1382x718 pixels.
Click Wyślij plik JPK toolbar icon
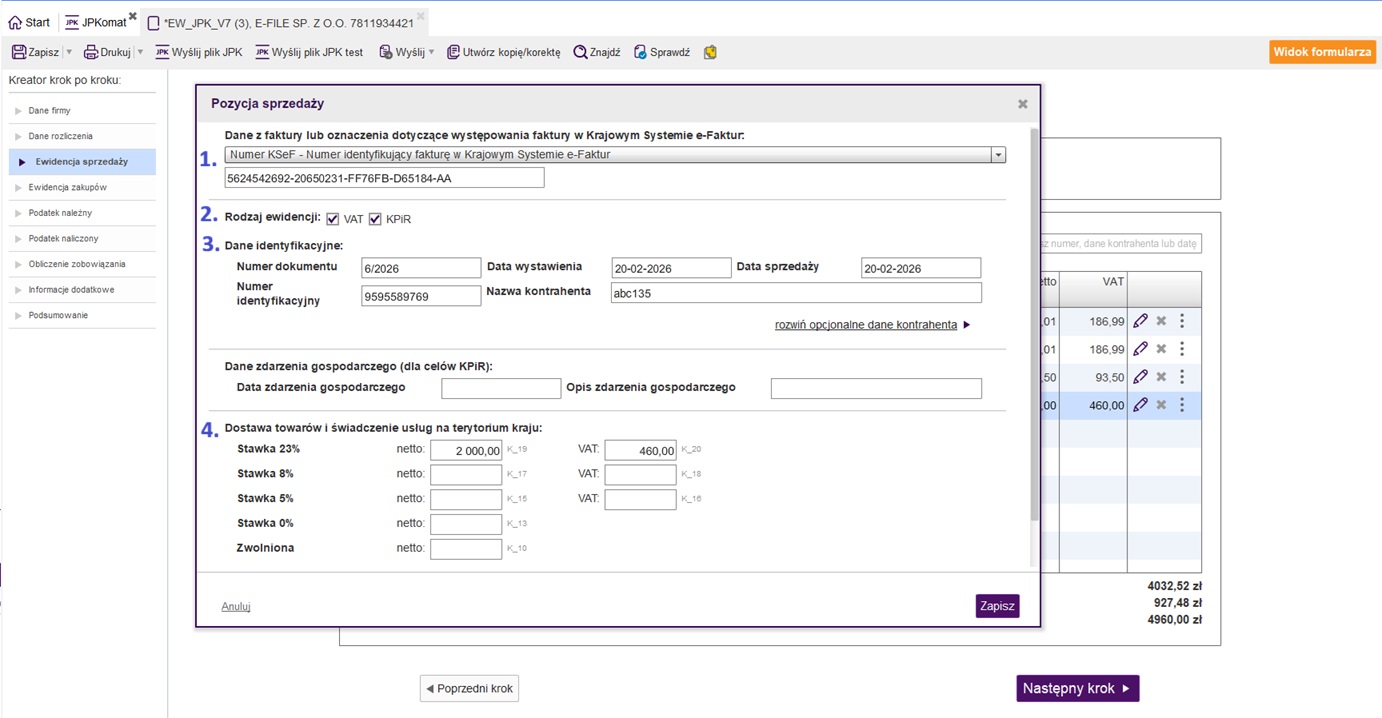pos(162,52)
